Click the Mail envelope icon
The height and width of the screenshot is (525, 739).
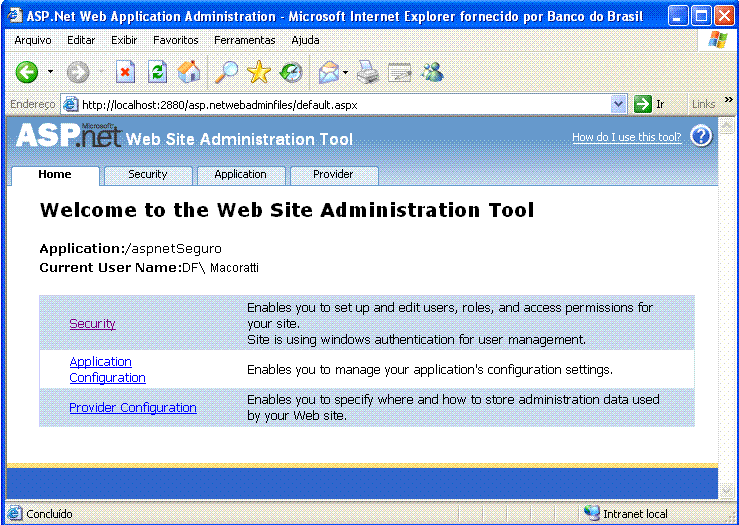click(329, 73)
